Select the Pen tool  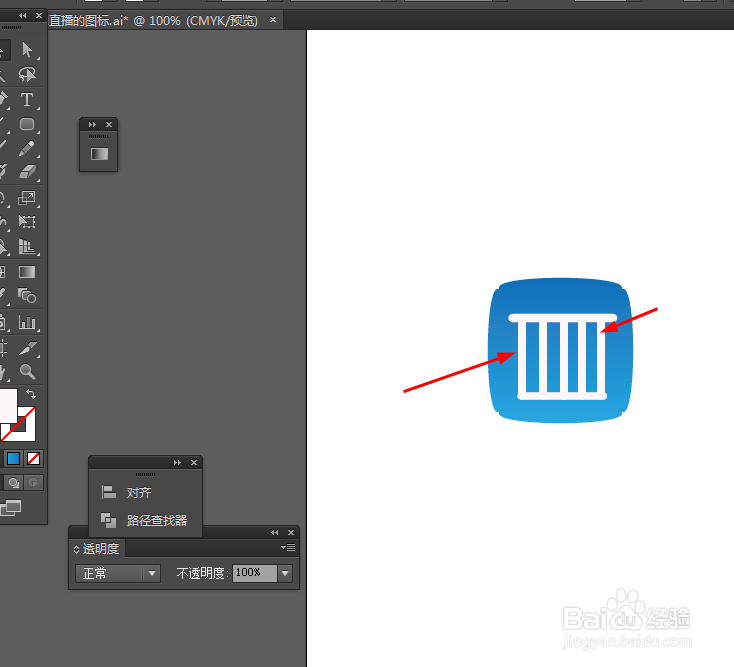tap(4, 99)
